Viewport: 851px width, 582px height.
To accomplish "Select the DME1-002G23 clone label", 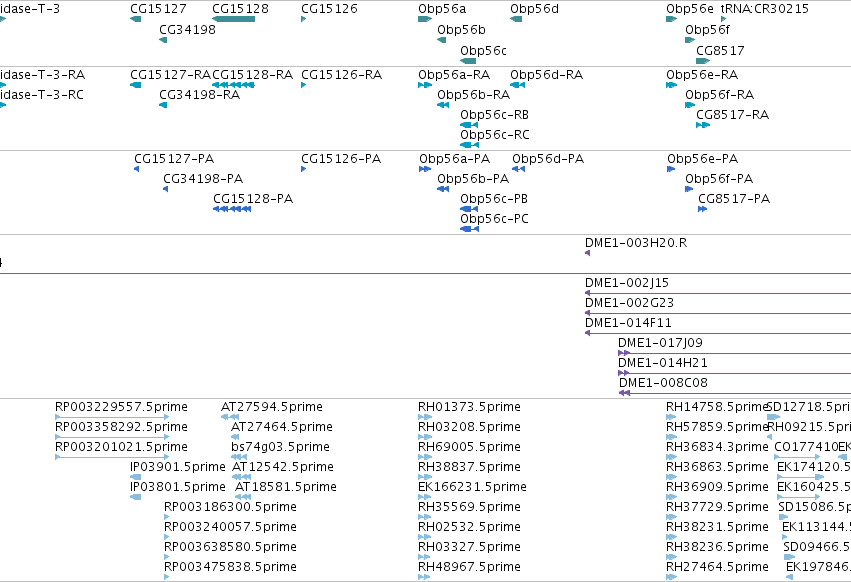I will tap(629, 303).
